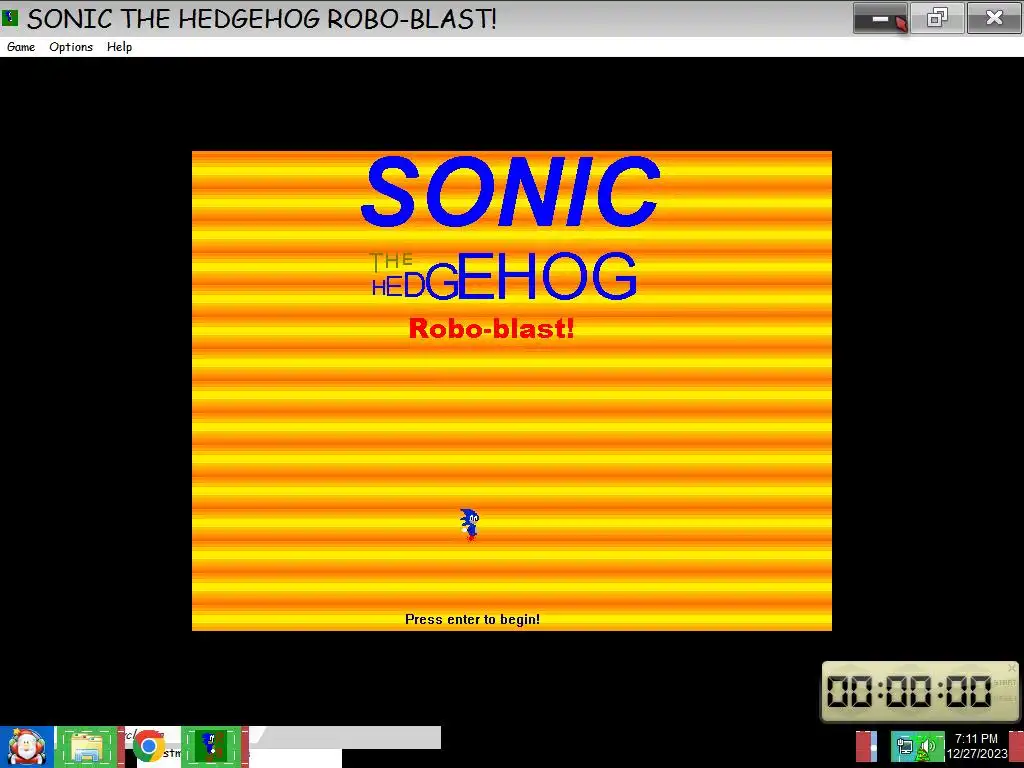Close the Sonic Robo-Blast window
The width and height of the screenshot is (1024, 768).
pyautogui.click(x=994, y=18)
